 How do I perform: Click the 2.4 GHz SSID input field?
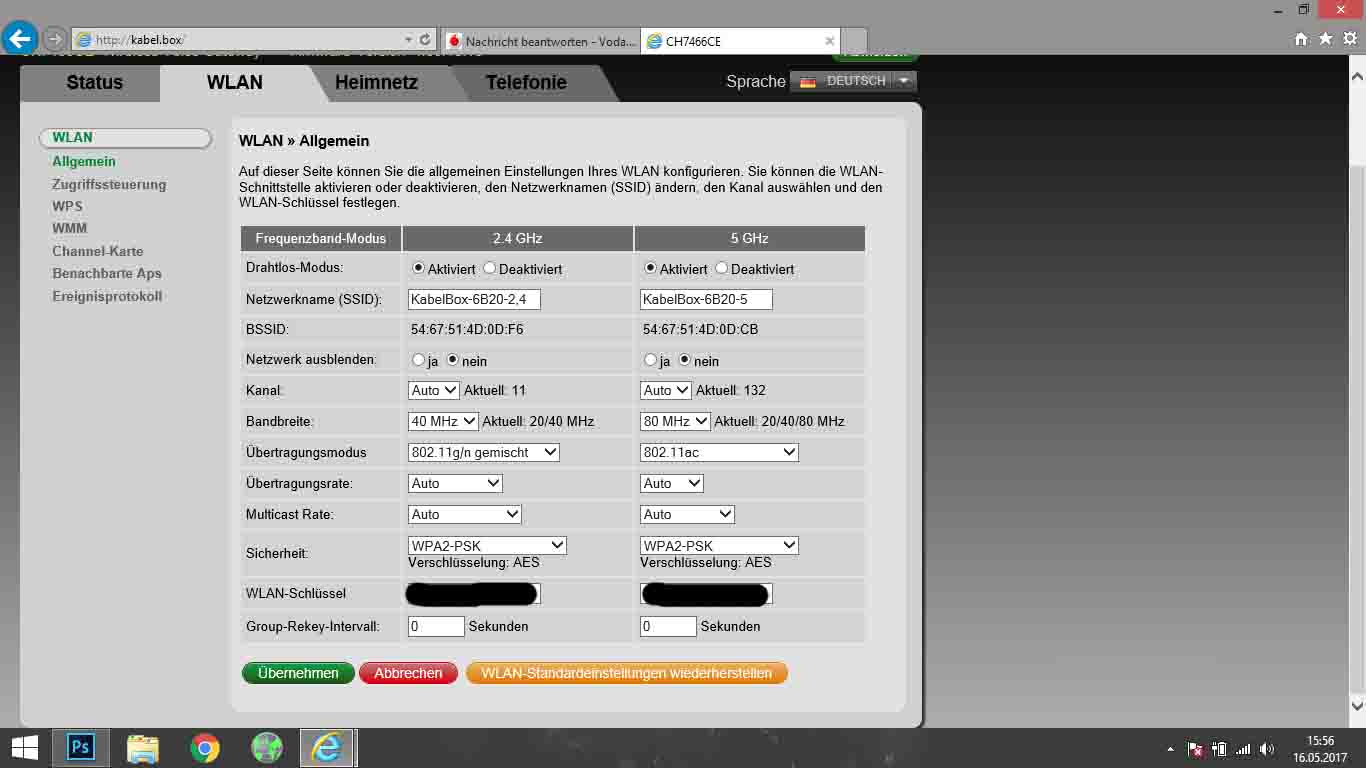(473, 299)
